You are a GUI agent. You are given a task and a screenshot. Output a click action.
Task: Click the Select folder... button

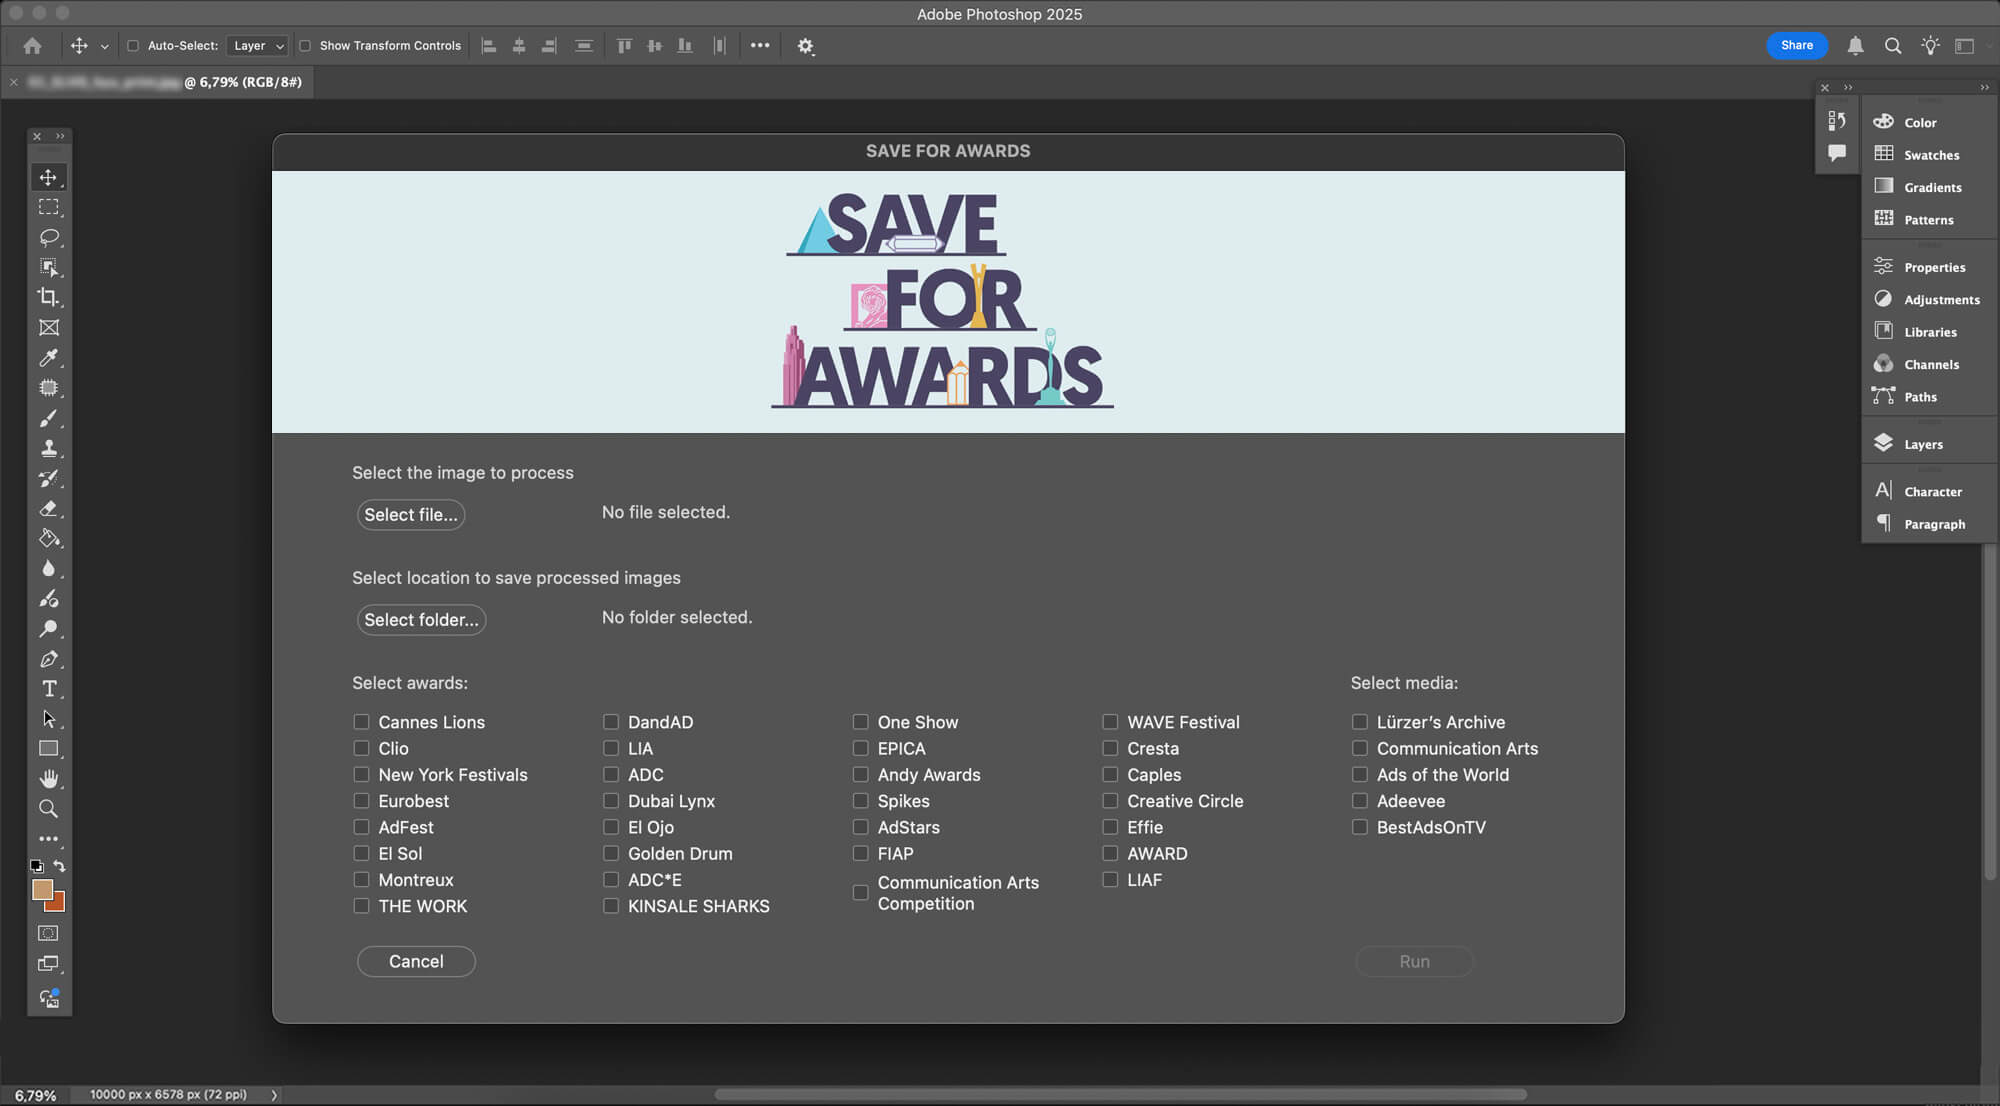pyautogui.click(x=421, y=619)
